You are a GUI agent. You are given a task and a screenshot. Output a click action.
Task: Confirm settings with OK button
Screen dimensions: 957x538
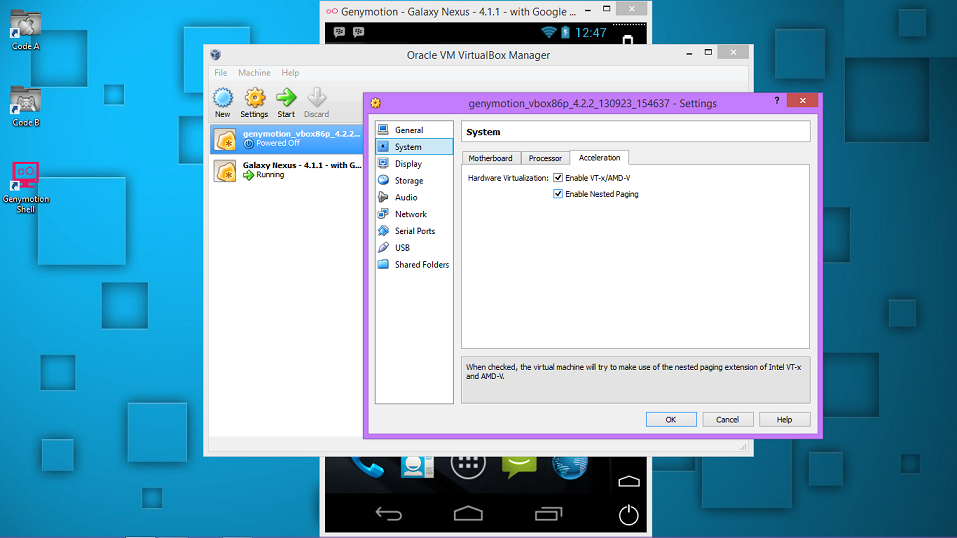(x=671, y=420)
